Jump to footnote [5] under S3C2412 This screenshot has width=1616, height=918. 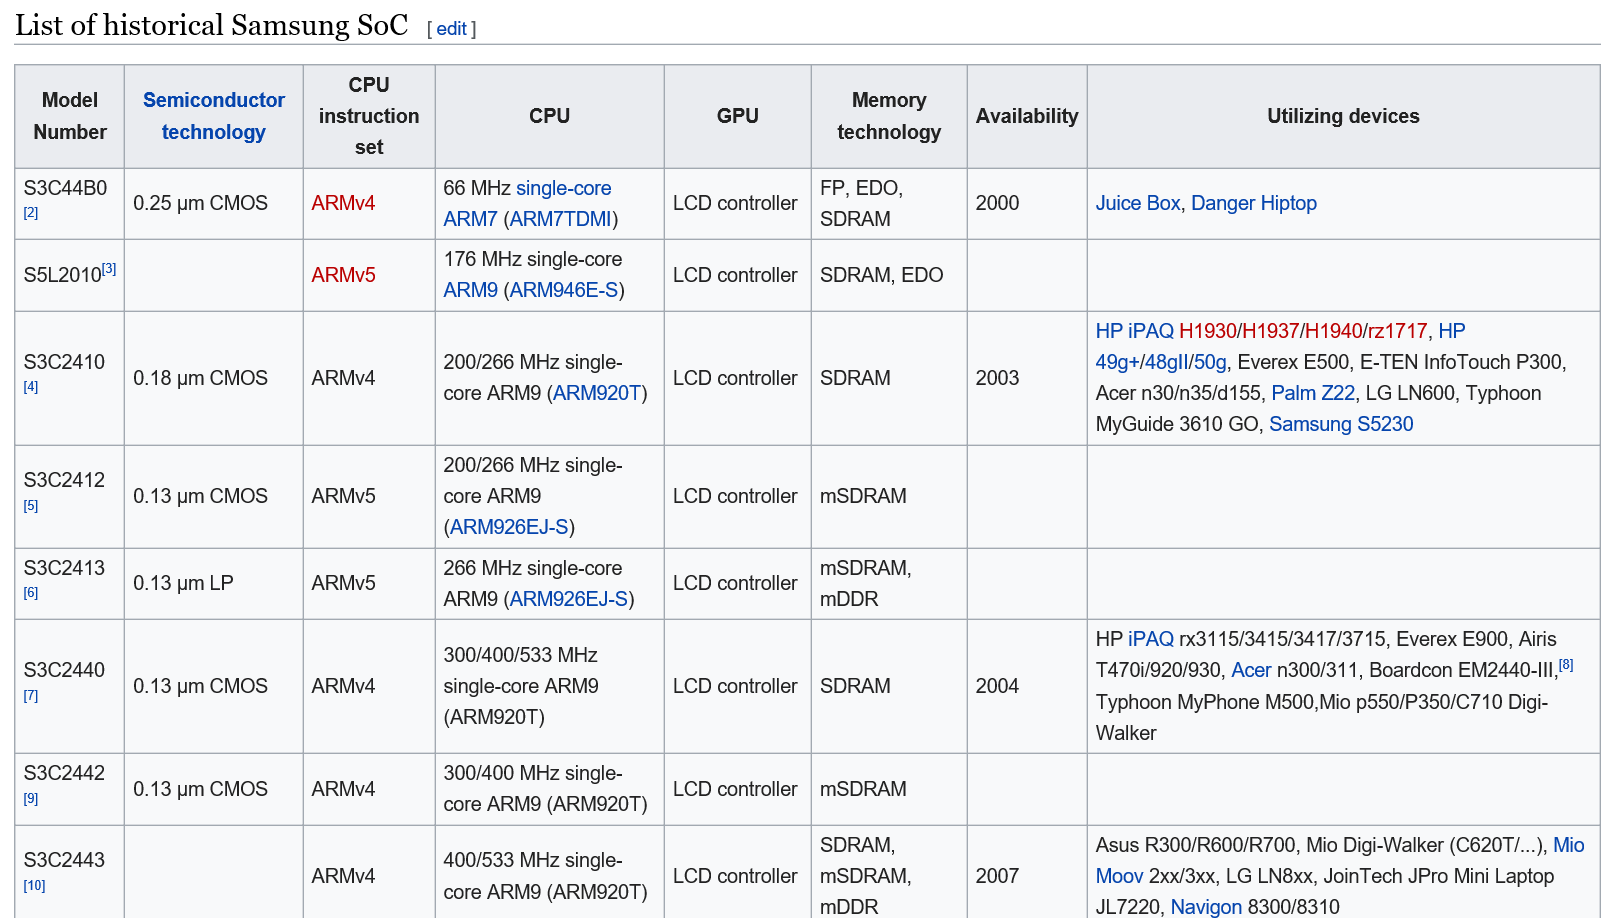pos(31,506)
